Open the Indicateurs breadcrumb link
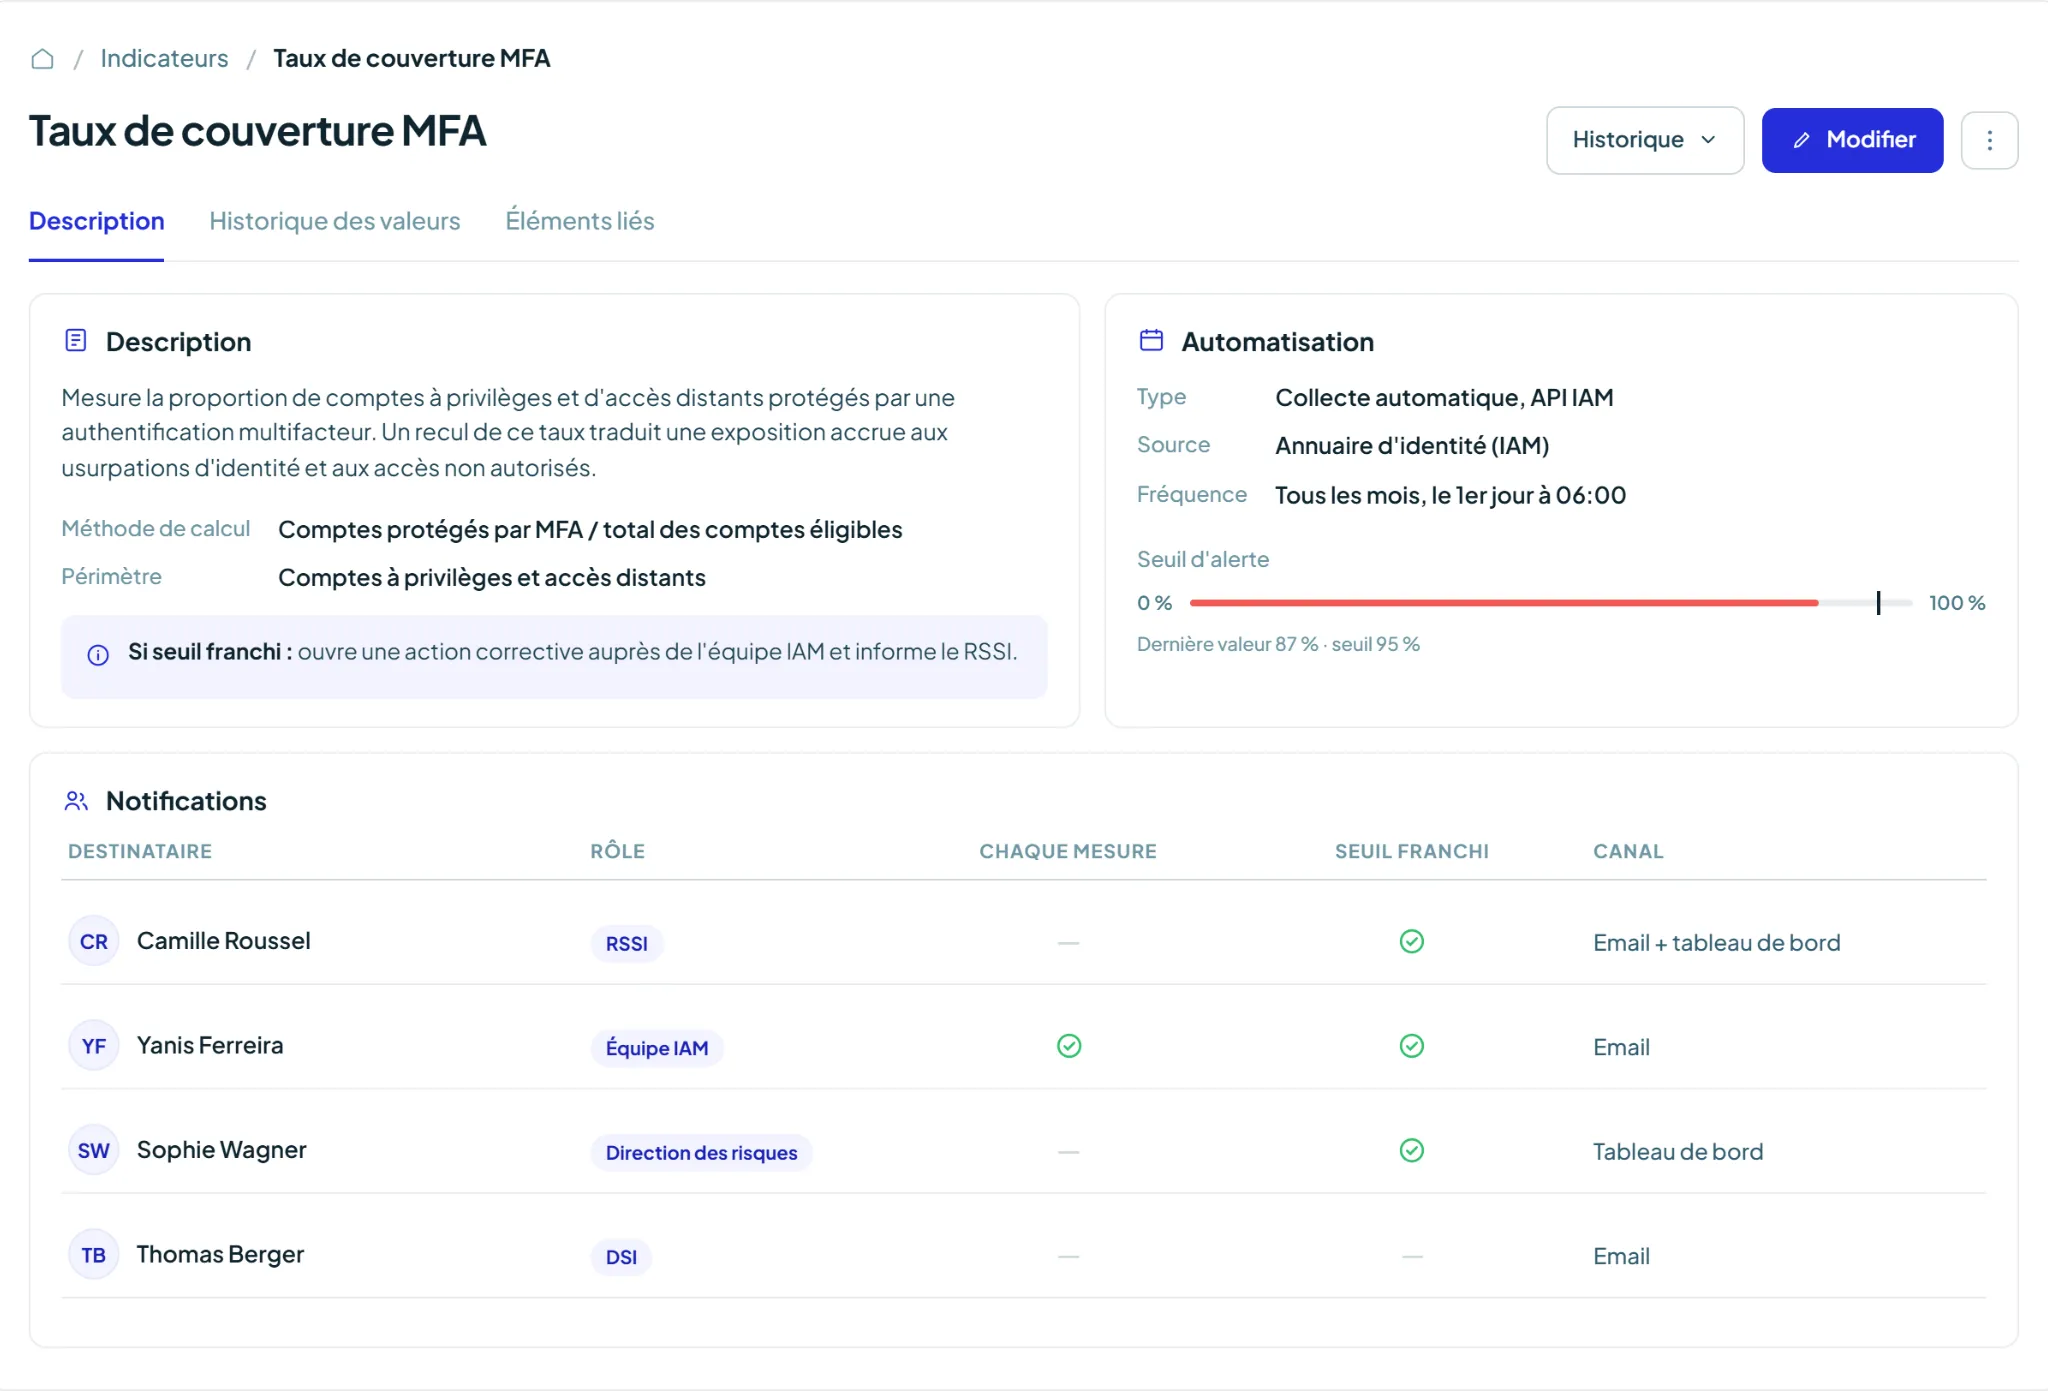Screen dimensions: 2048x1391 point(164,59)
